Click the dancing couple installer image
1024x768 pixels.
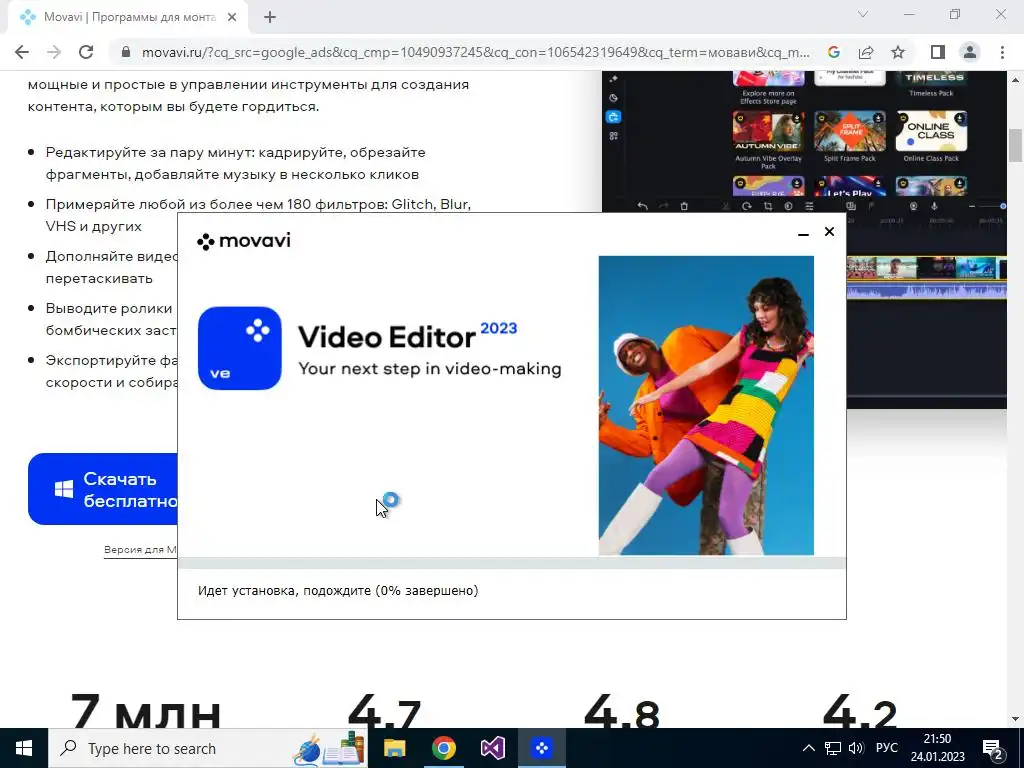706,406
